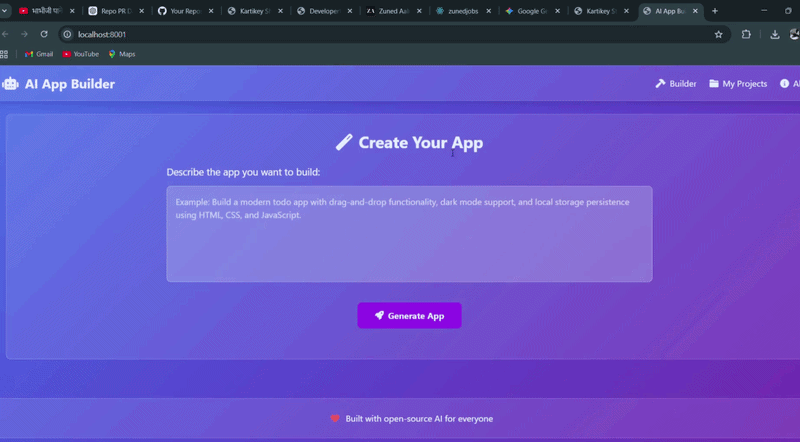800x442 pixels.
Task: Open a new tab with the plus icon
Action: coord(715,11)
